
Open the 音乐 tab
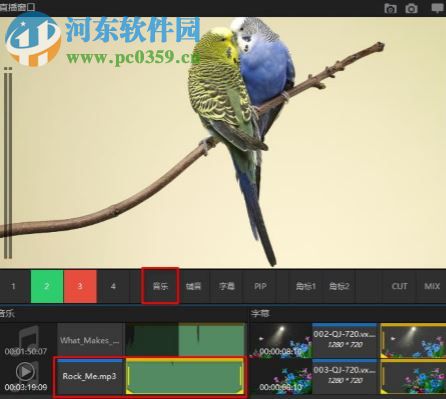coord(160,286)
